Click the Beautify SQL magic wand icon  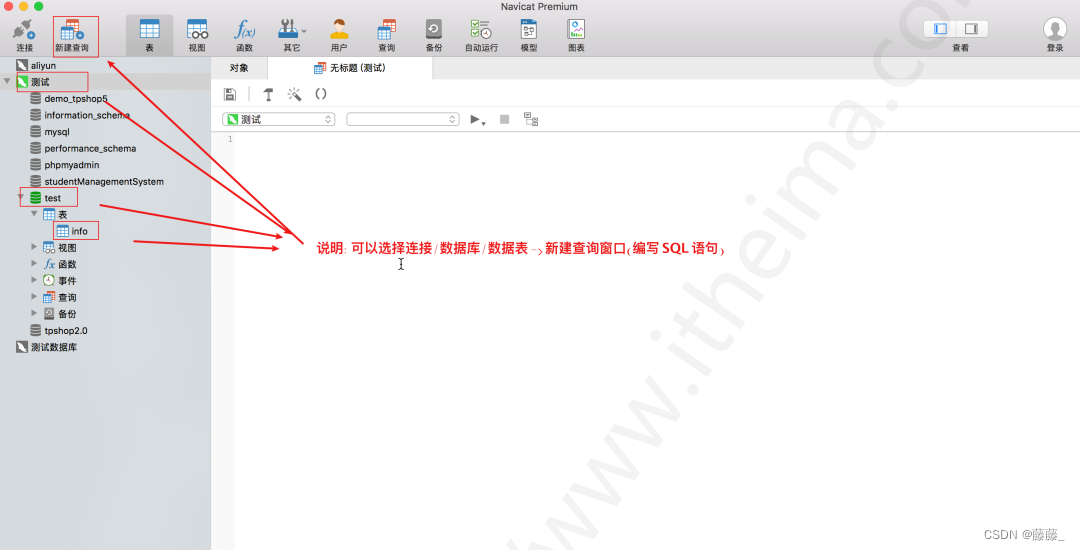click(294, 94)
